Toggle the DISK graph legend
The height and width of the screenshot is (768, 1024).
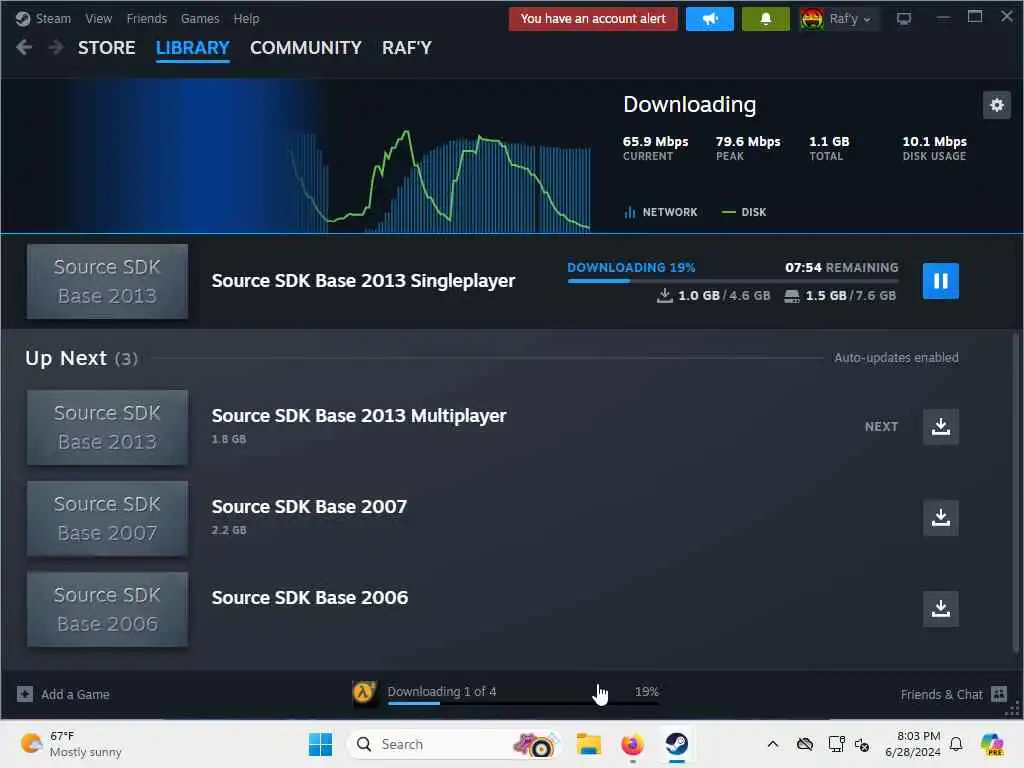point(744,212)
